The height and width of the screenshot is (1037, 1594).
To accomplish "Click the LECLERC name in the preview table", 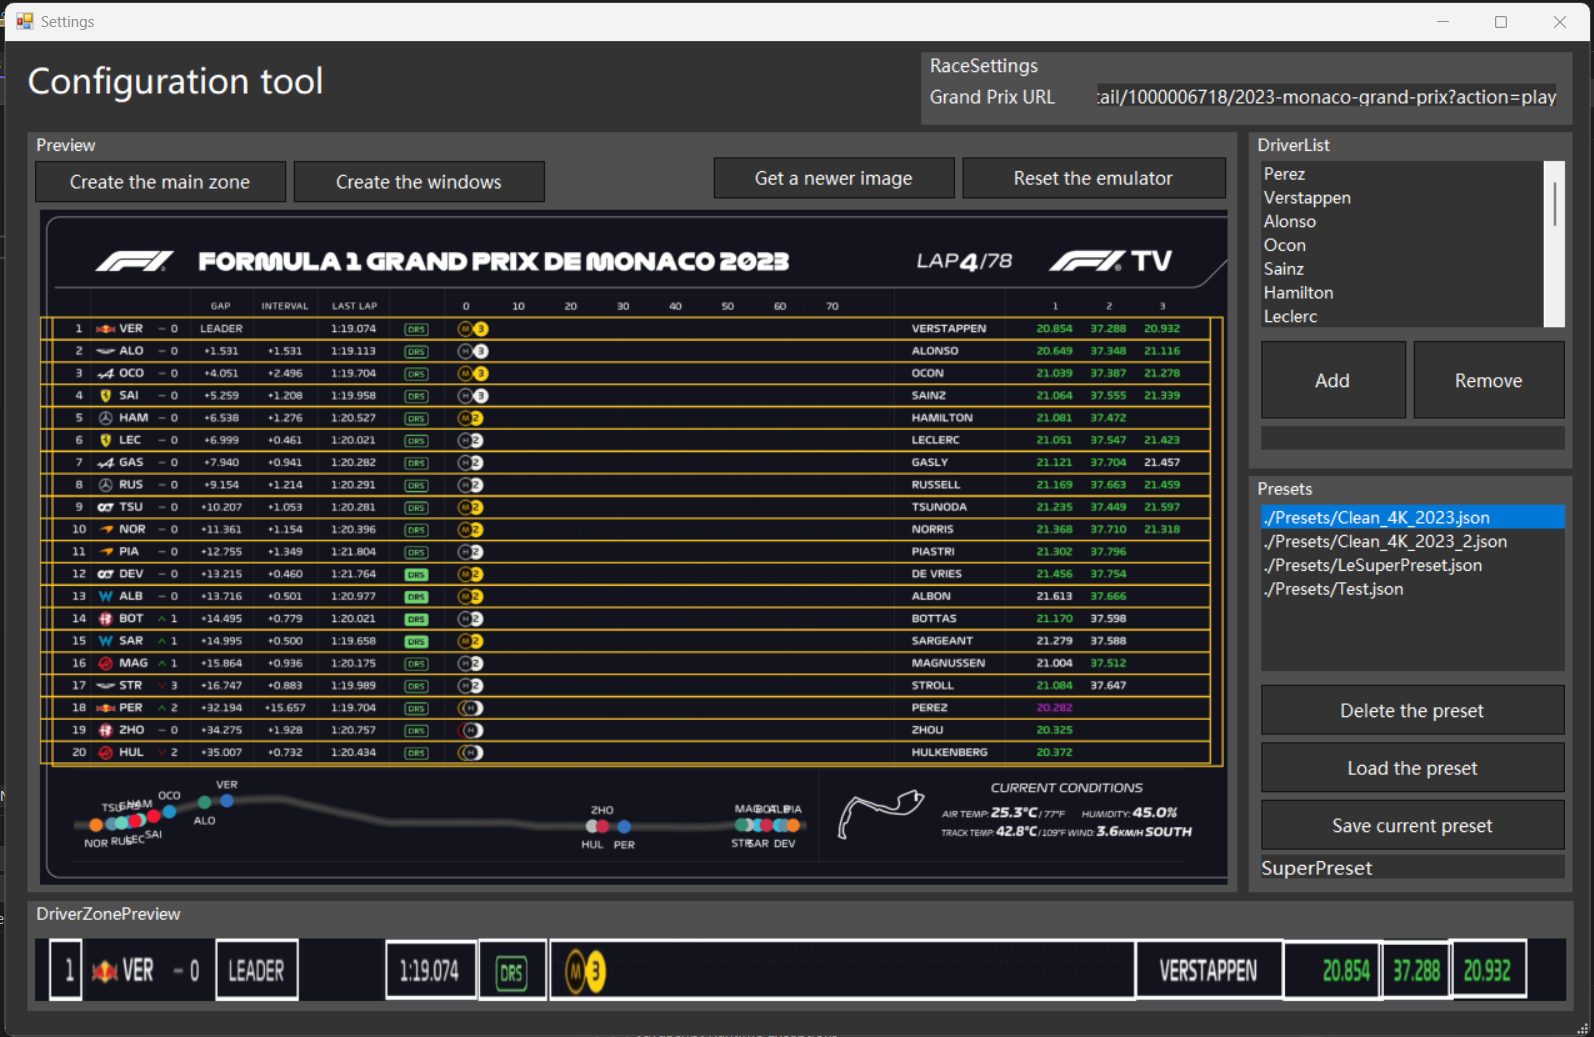I will 936,440.
